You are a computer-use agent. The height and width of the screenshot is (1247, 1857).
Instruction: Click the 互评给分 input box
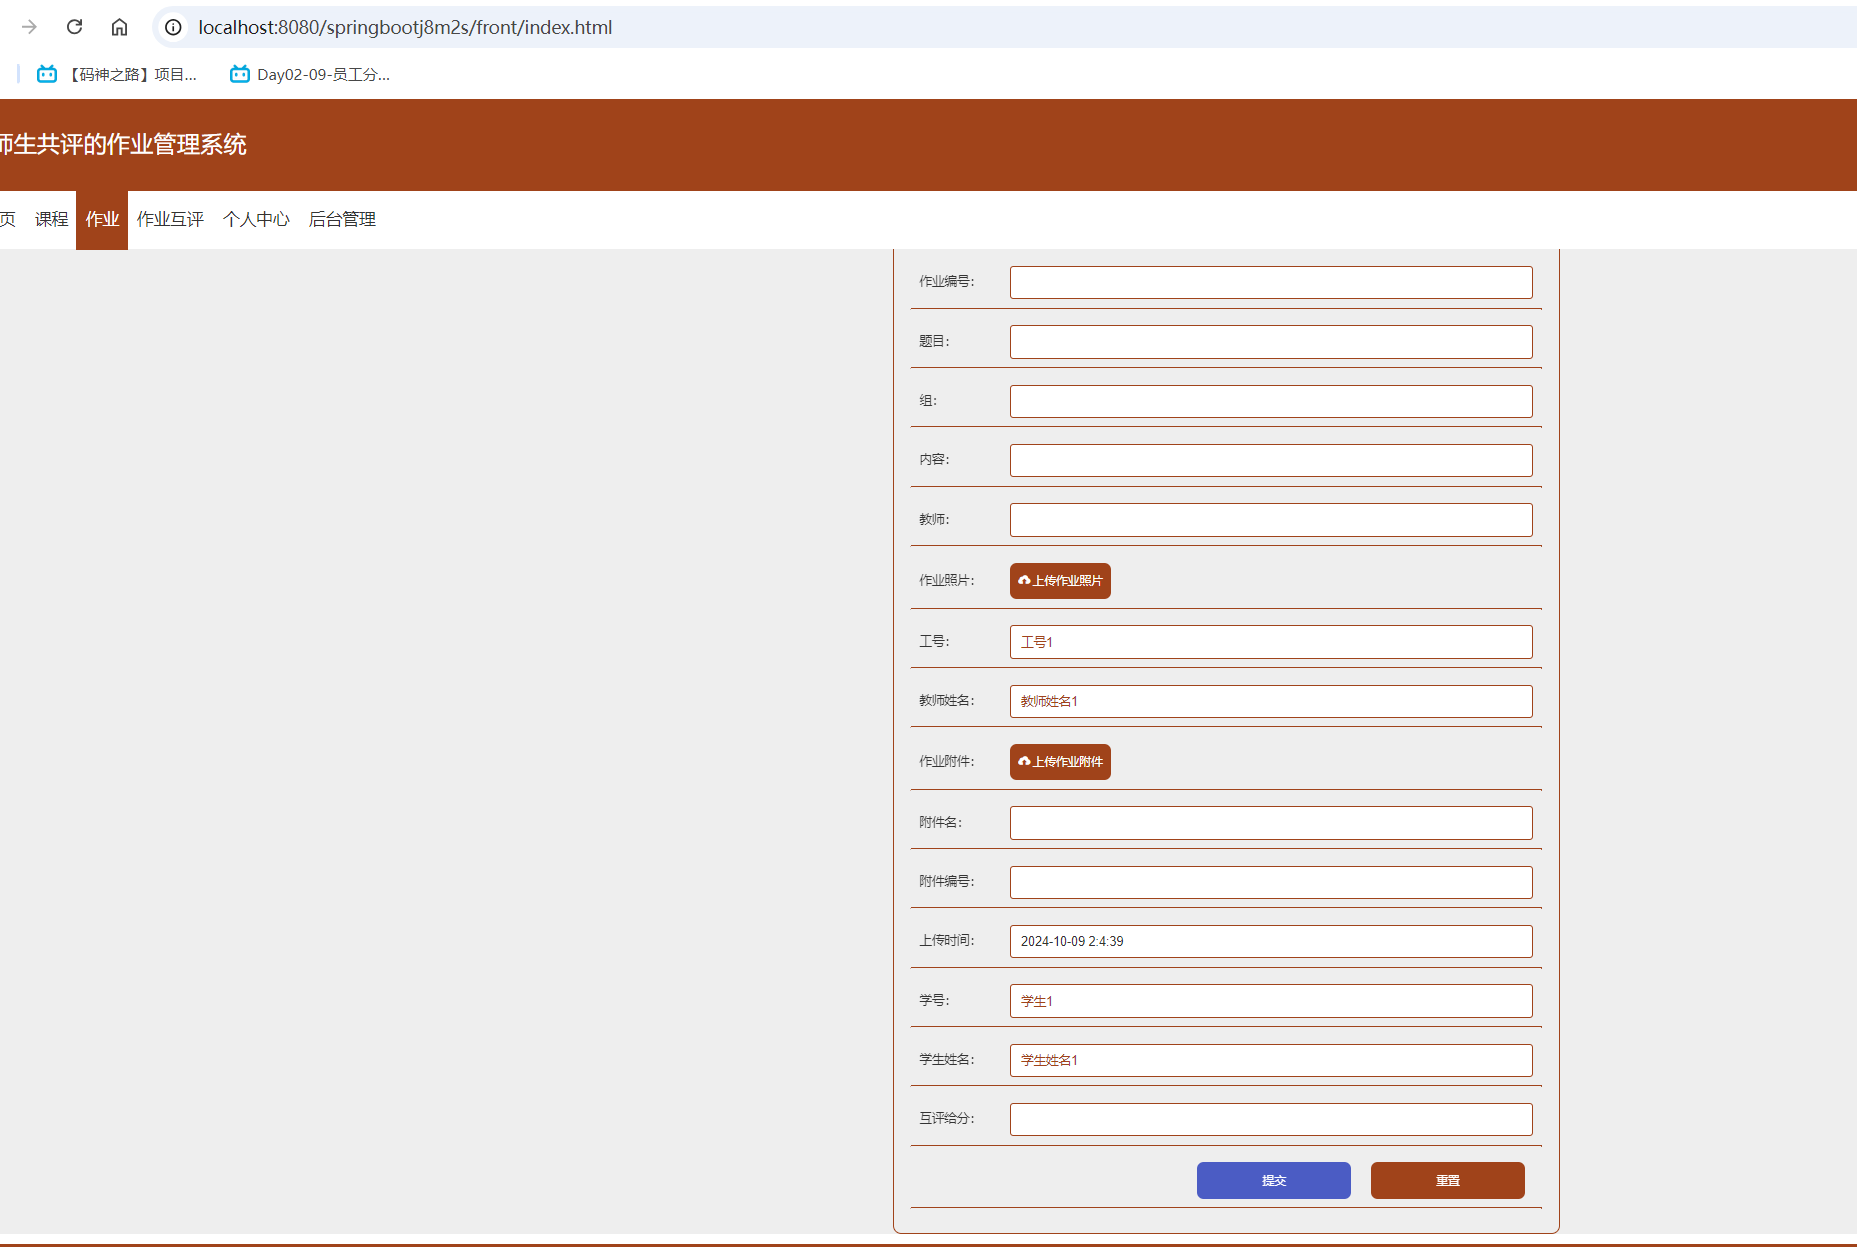pos(1270,1119)
